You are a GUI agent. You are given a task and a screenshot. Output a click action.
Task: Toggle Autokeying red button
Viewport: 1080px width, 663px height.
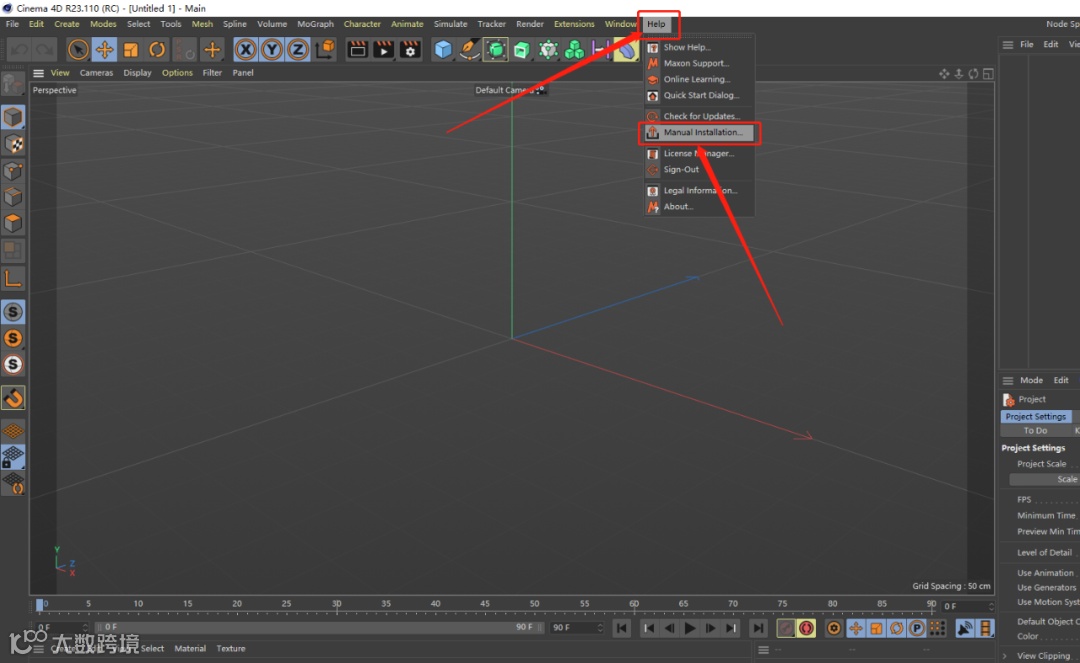click(807, 628)
